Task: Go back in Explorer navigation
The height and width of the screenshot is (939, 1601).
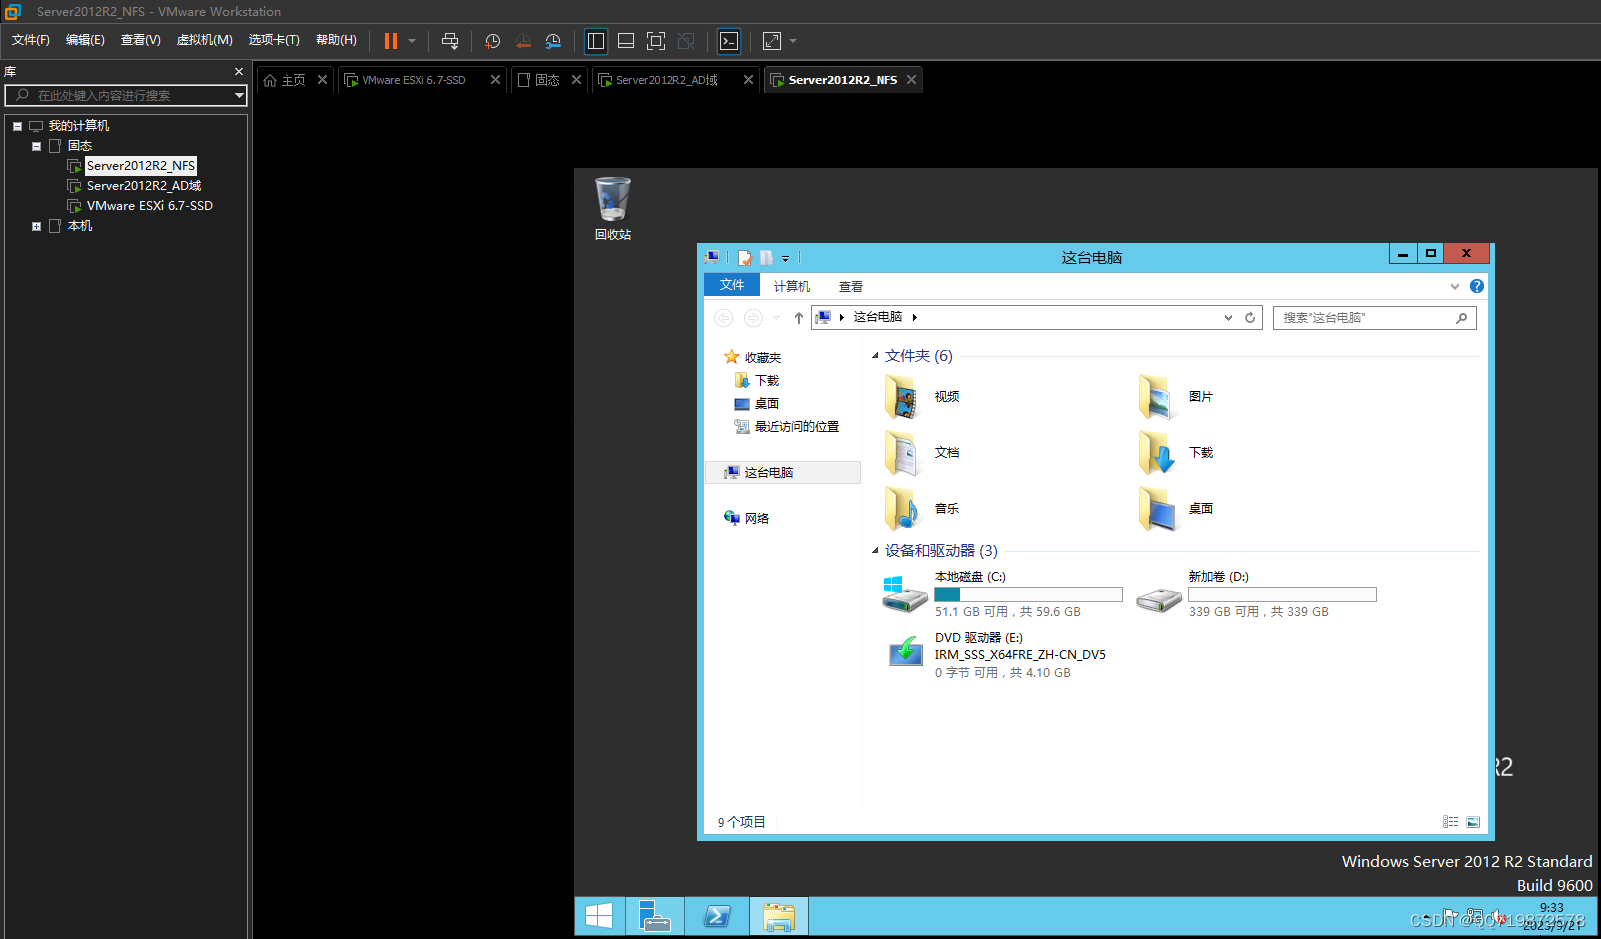Action: pos(724,318)
